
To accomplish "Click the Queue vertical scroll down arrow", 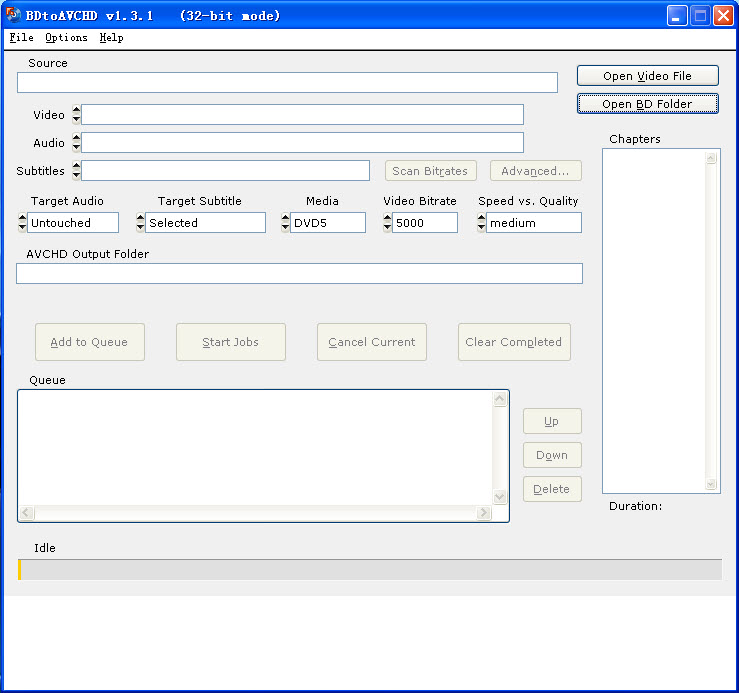I will (500, 496).
